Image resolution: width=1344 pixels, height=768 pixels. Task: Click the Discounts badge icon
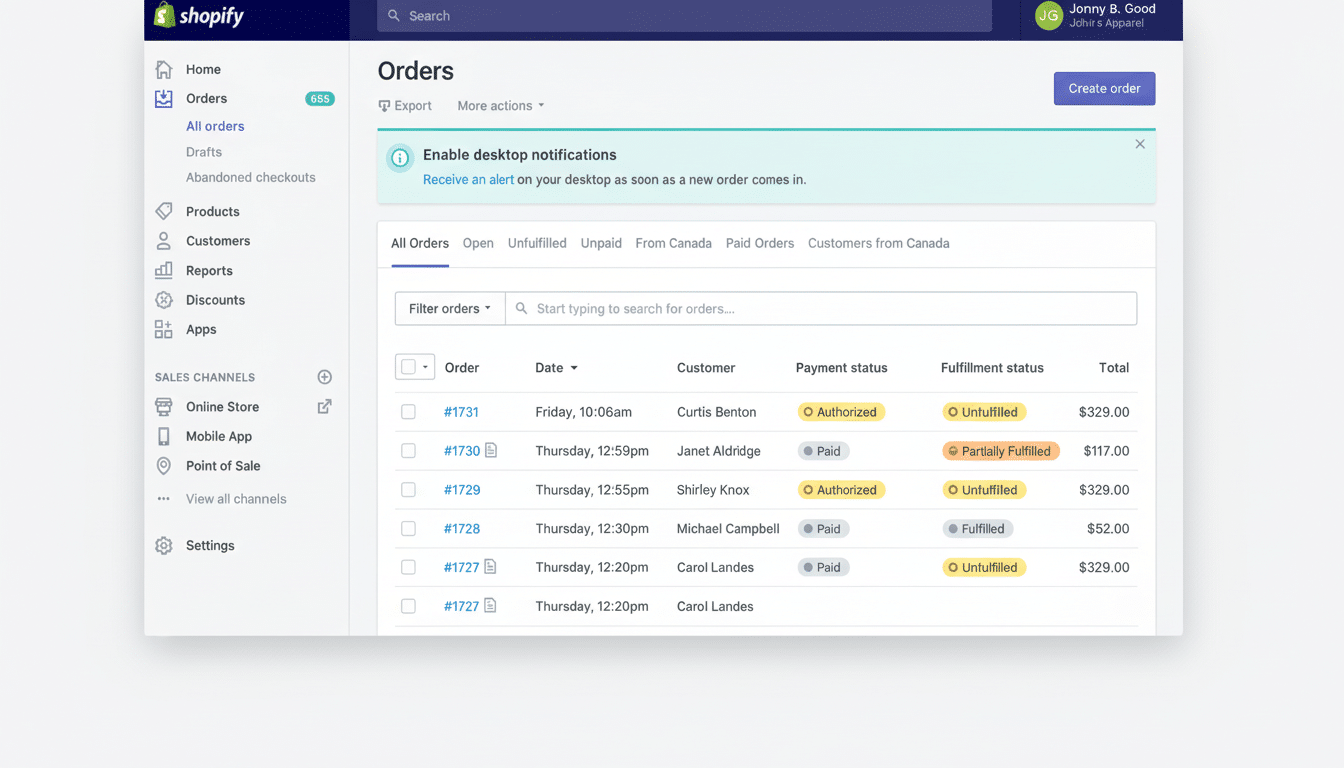[163, 299]
